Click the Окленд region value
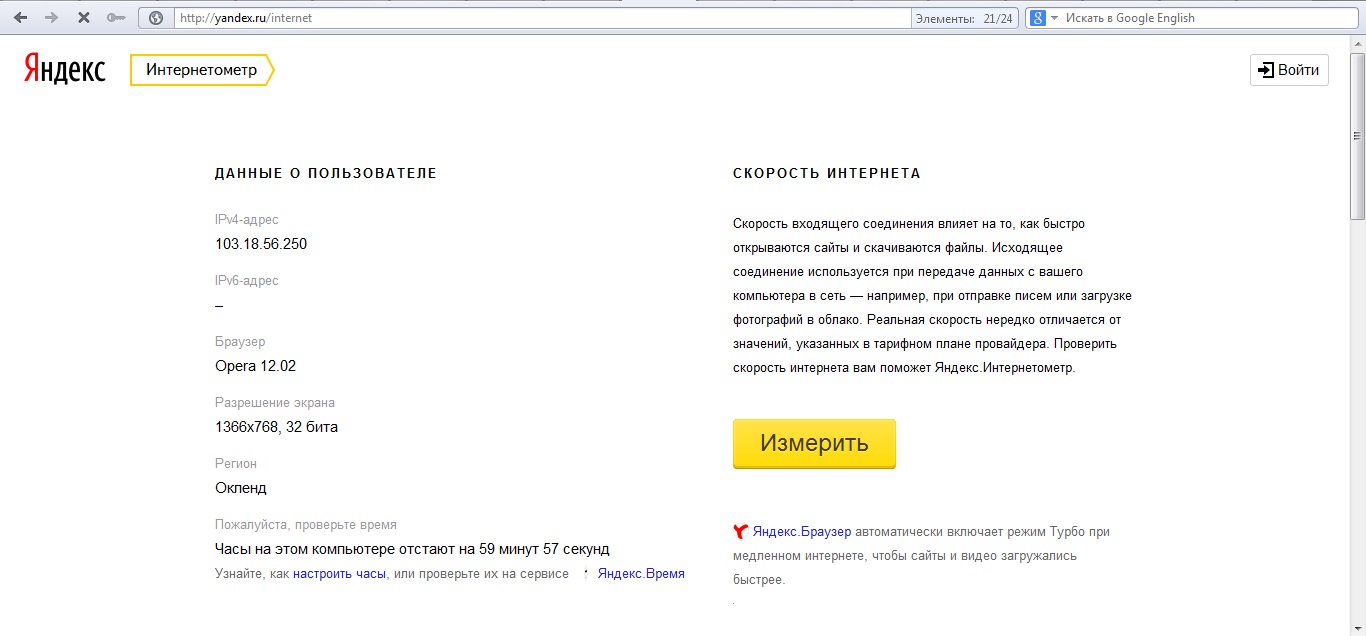The width and height of the screenshot is (1366, 636). pos(241,488)
